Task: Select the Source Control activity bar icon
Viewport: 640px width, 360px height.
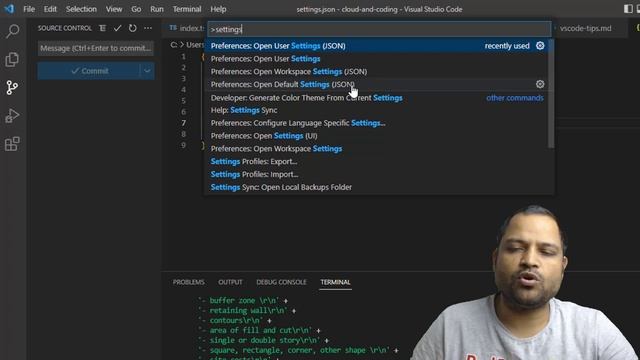Action: pyautogui.click(x=12, y=87)
